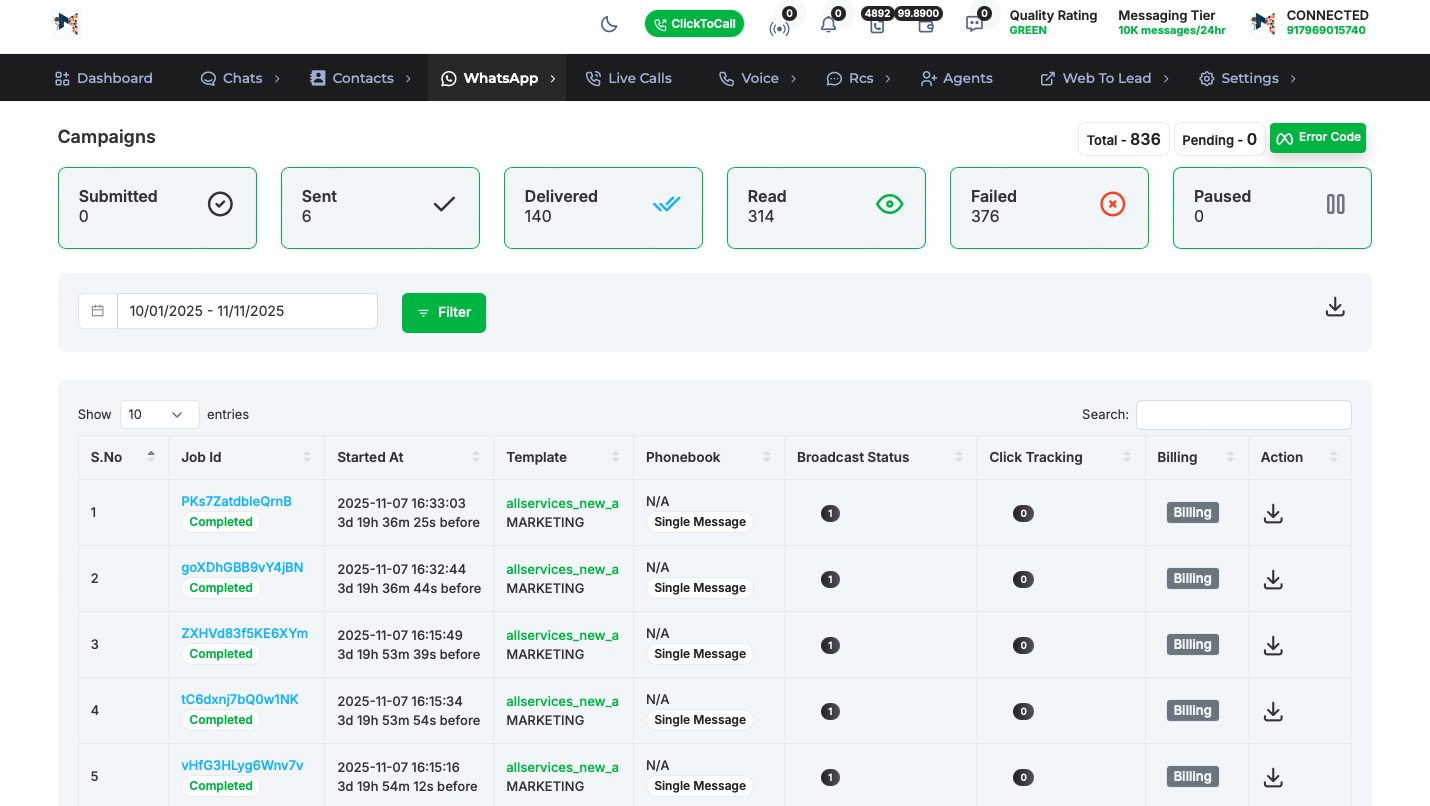Click the broadcast signal icon in header
The width and height of the screenshot is (1430, 806).
[x=779, y=26]
